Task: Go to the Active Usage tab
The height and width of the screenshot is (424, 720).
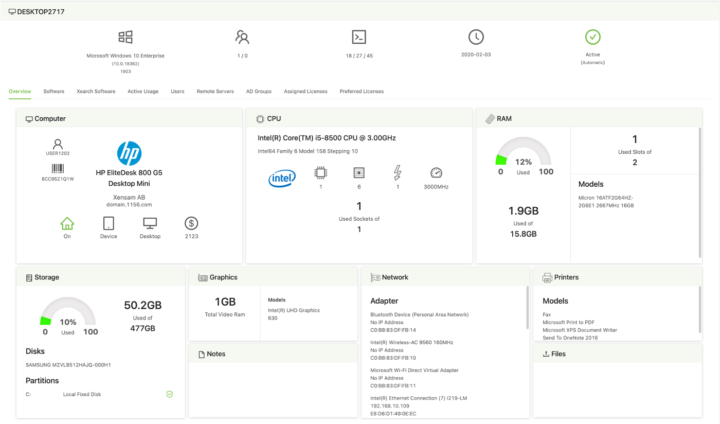Action: [x=143, y=91]
